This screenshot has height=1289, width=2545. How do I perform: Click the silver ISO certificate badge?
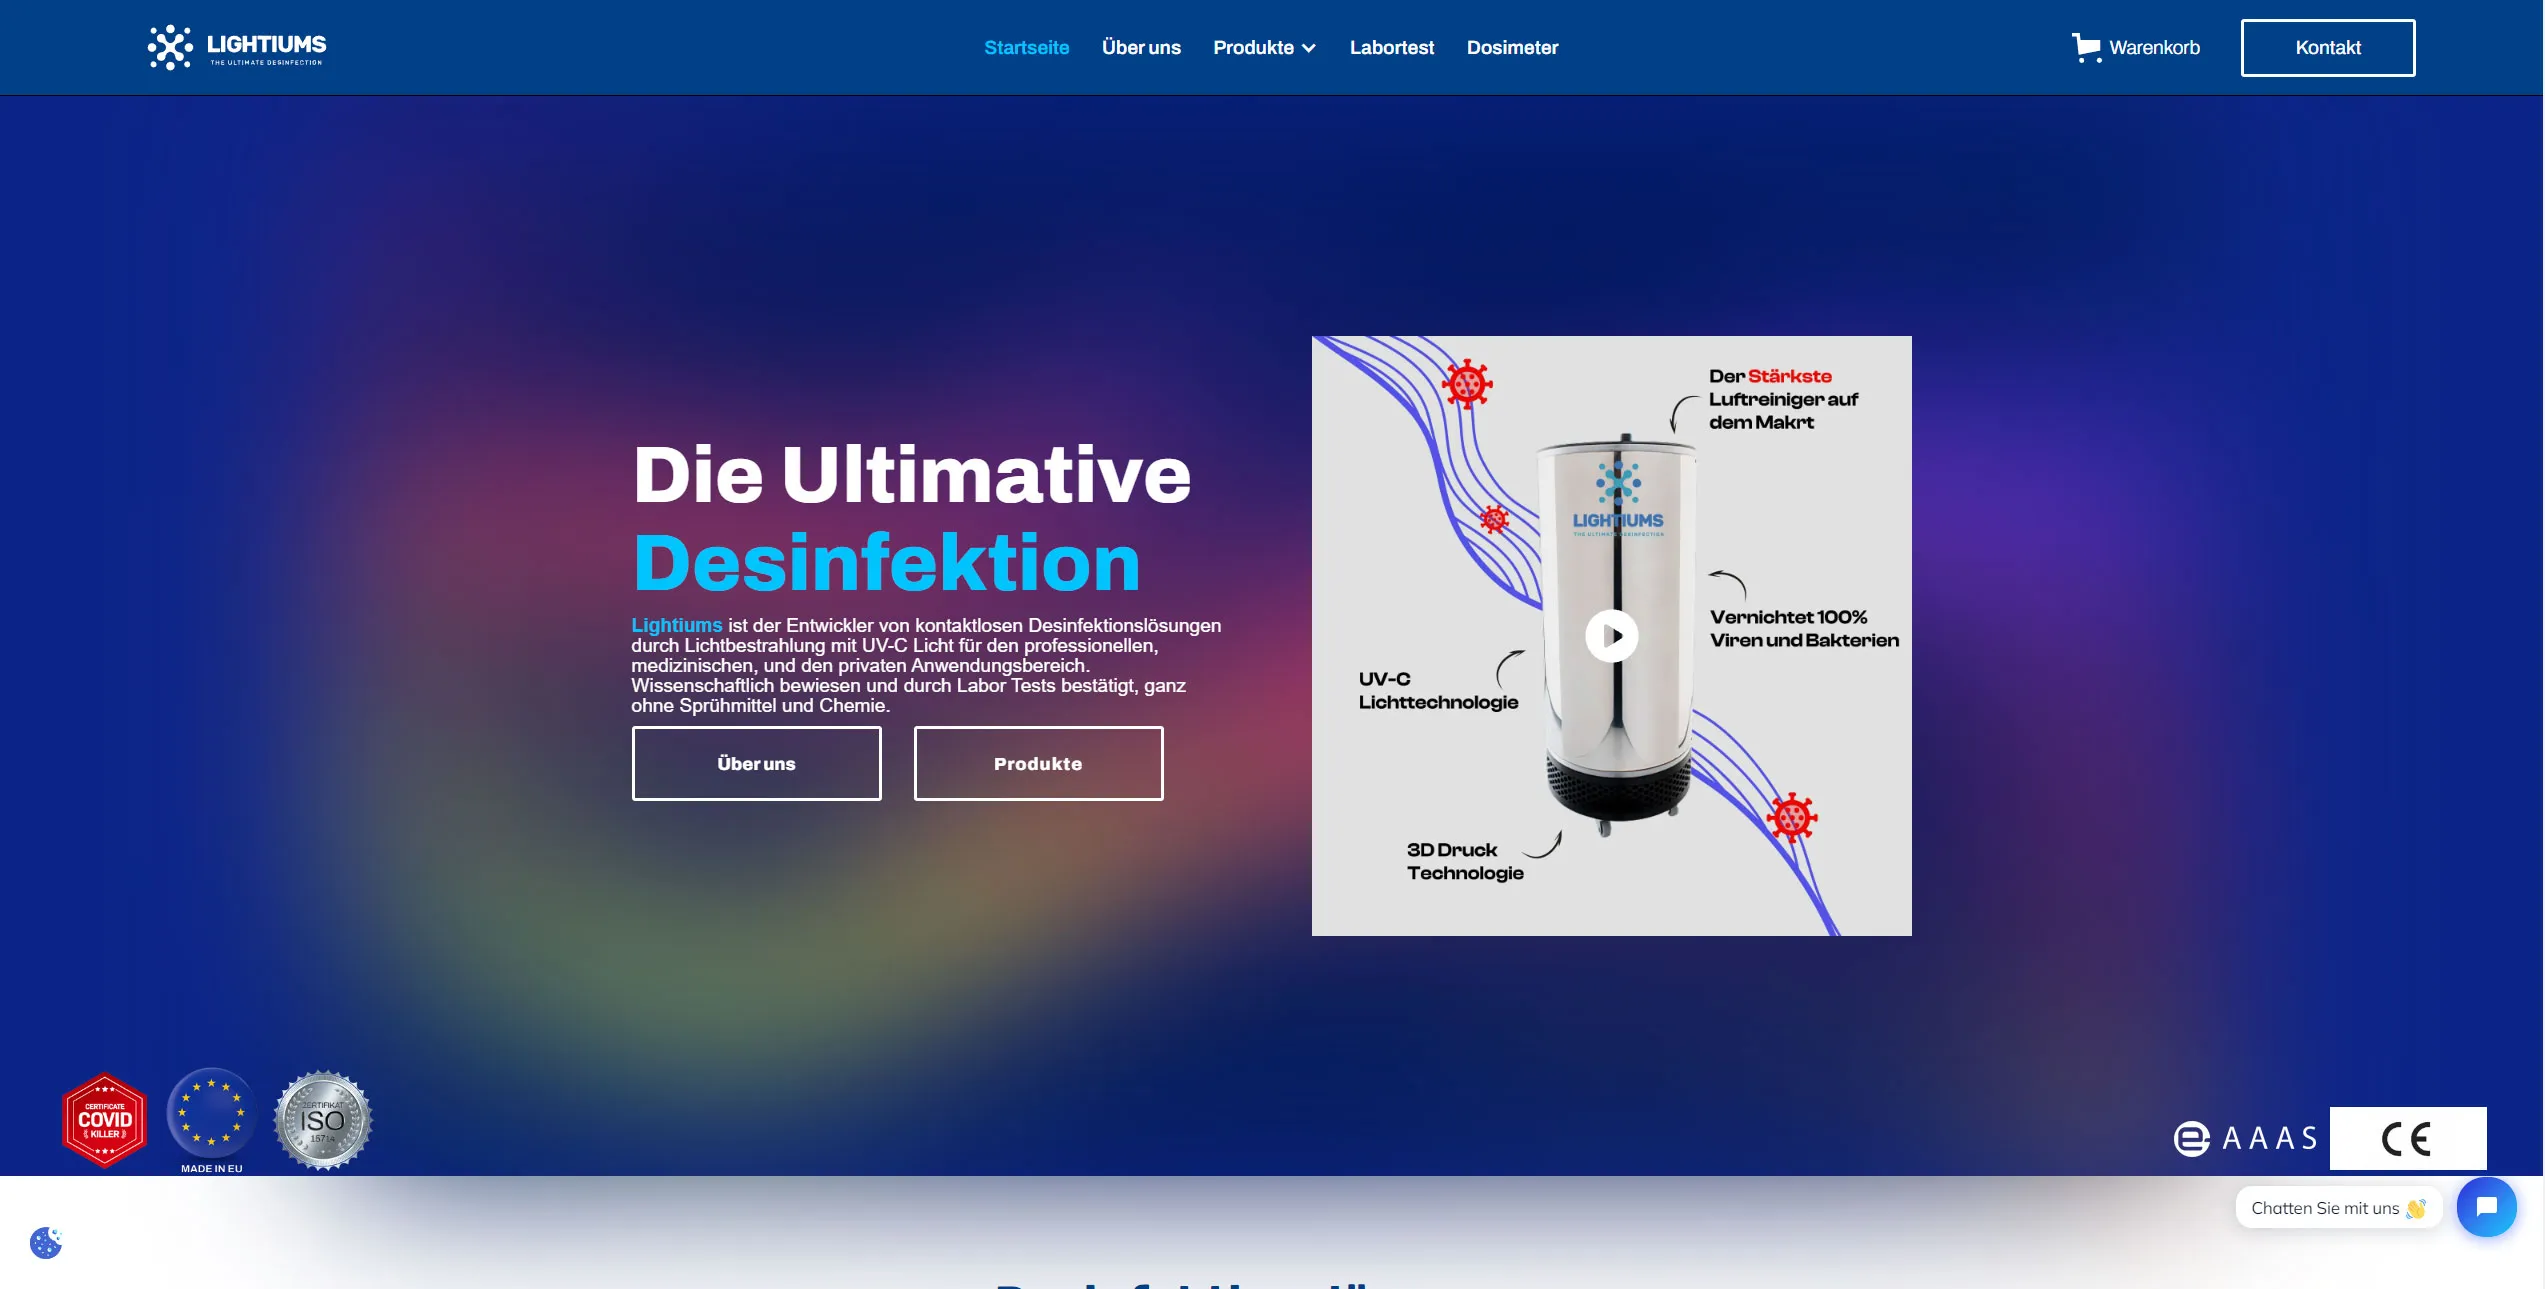point(323,1120)
